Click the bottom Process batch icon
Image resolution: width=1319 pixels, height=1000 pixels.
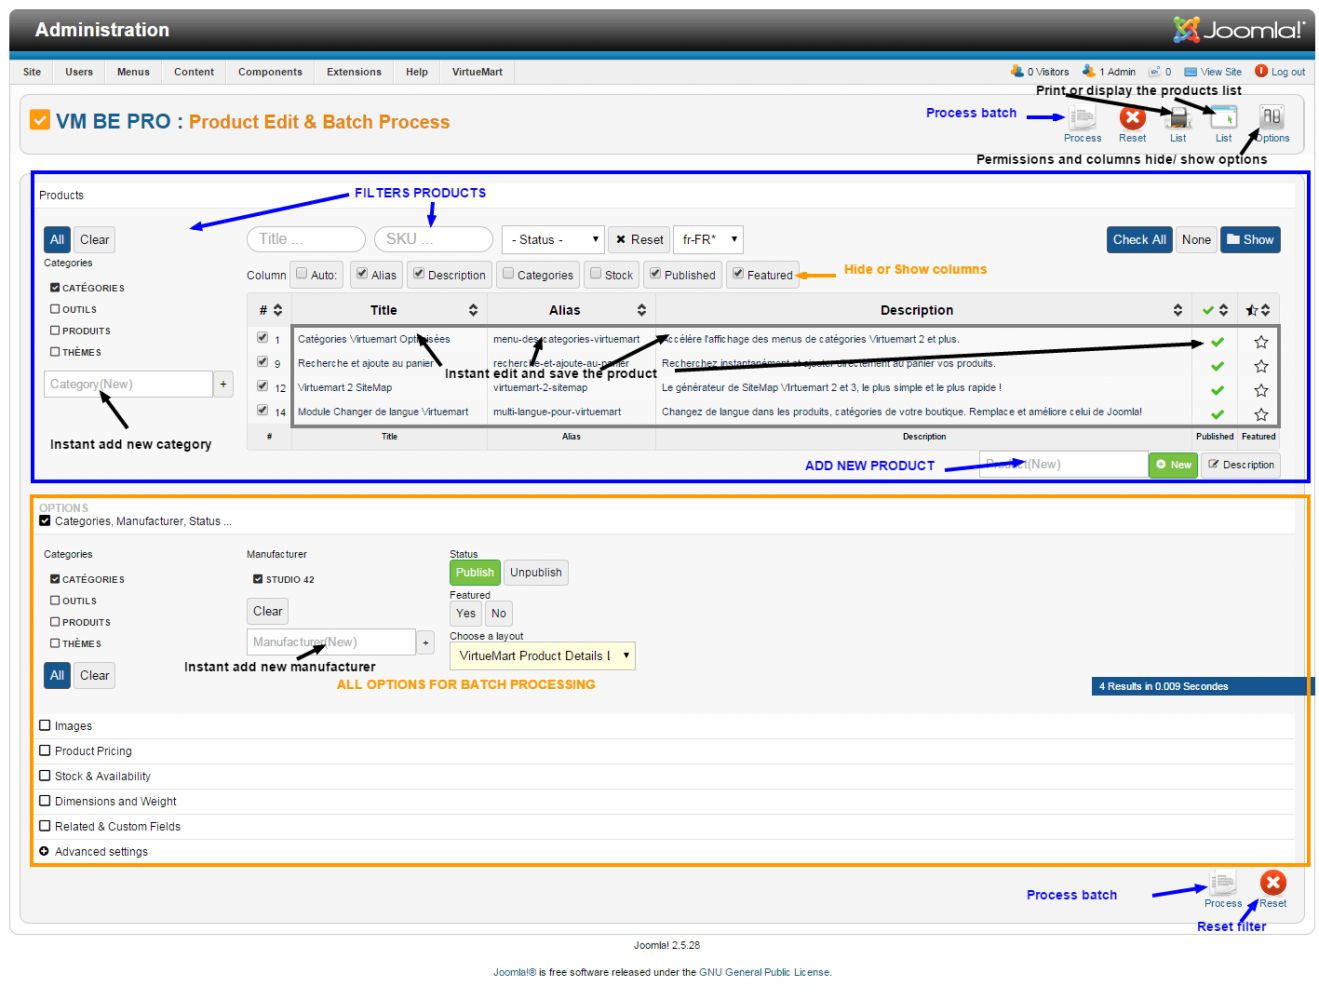click(1222, 883)
